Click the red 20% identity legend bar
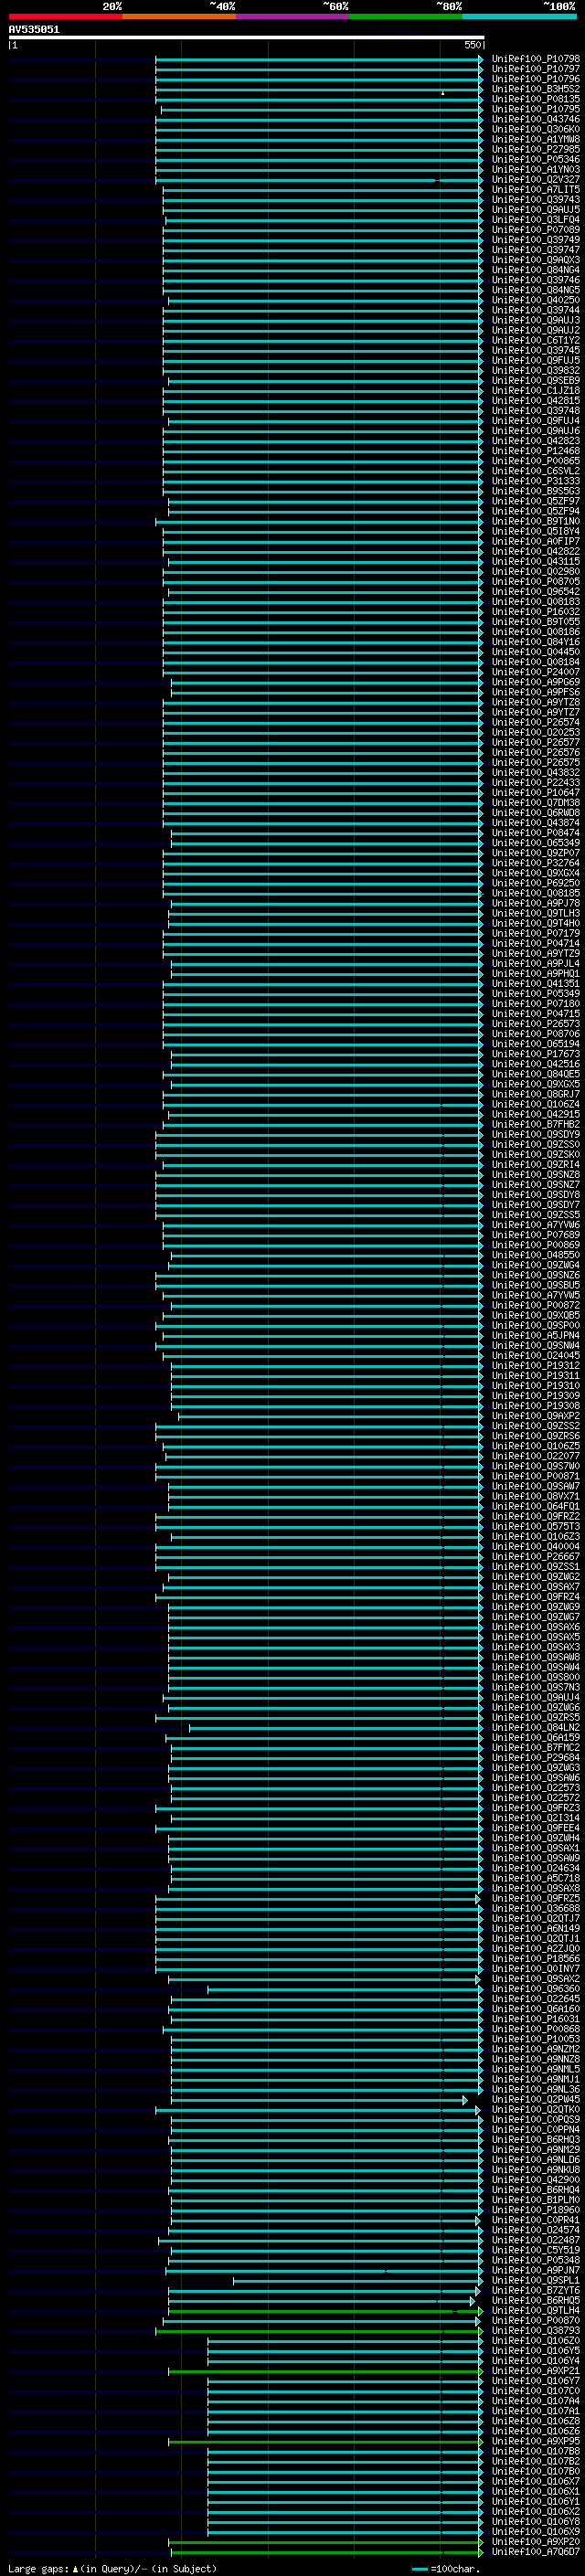This screenshot has height=2576, width=585. pyautogui.click(x=65, y=17)
